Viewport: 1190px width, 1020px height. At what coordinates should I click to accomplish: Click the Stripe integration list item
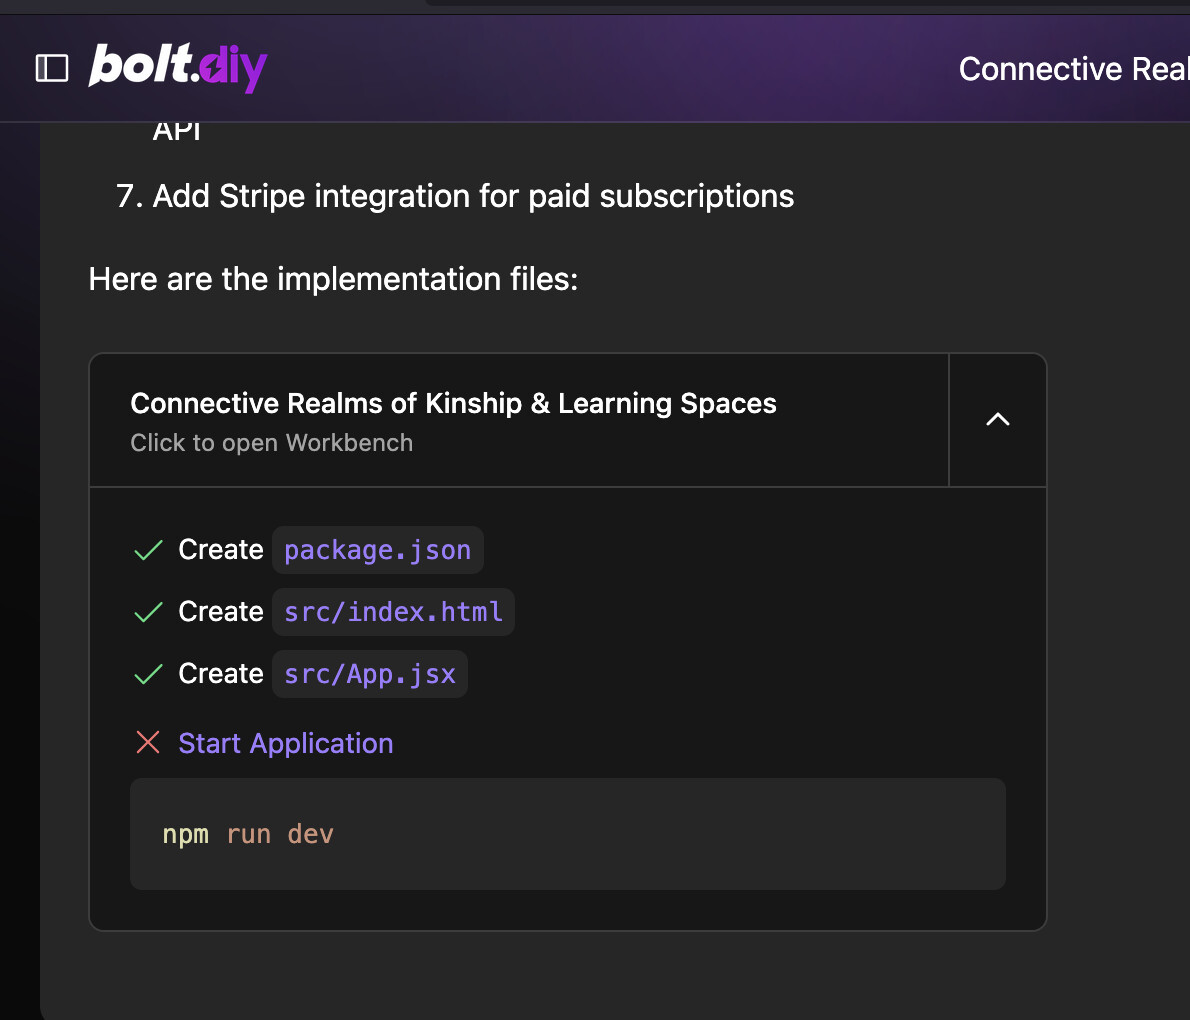tap(455, 196)
